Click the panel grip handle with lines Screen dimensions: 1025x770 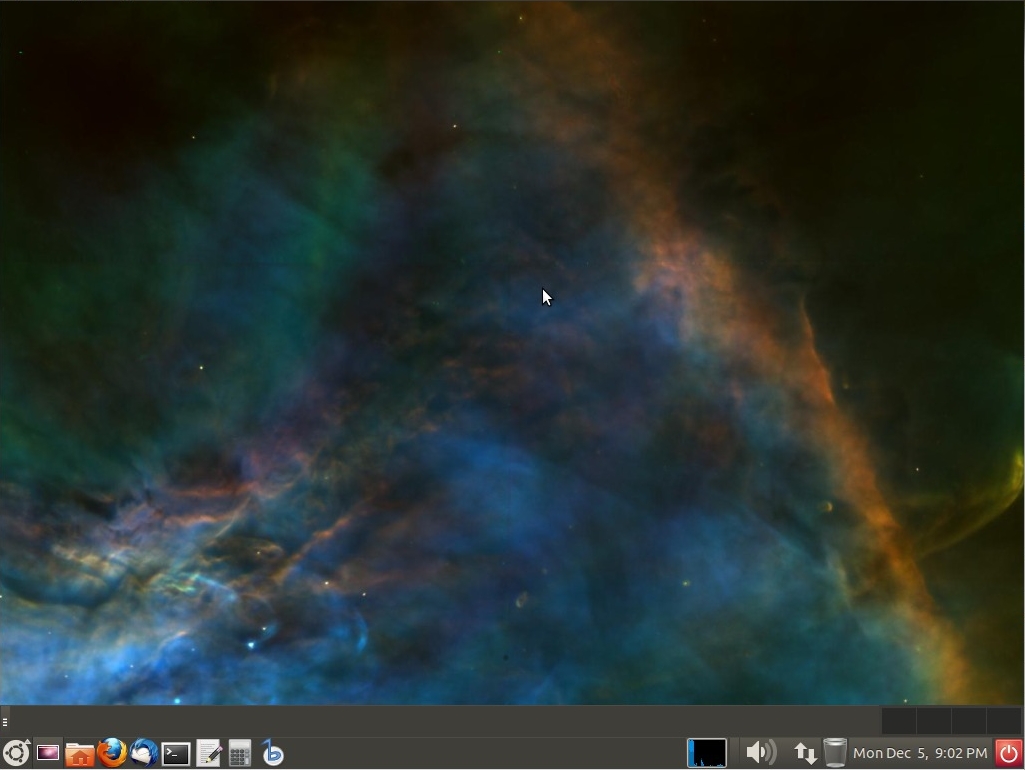tap(5, 722)
